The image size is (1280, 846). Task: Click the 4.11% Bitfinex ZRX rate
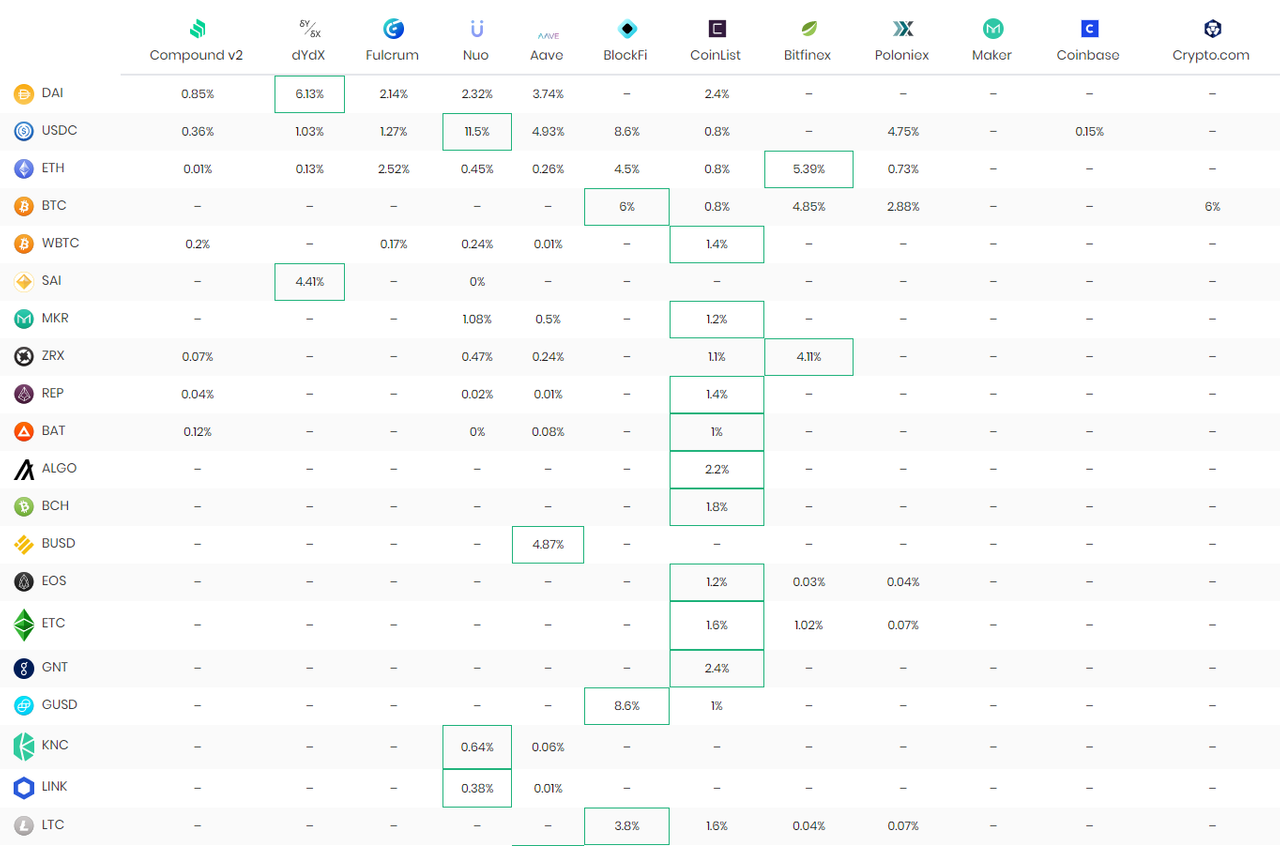[808, 357]
